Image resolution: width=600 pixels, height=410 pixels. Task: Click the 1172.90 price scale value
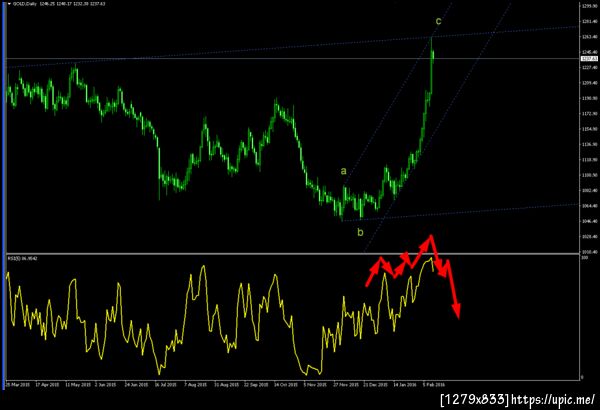590,114
